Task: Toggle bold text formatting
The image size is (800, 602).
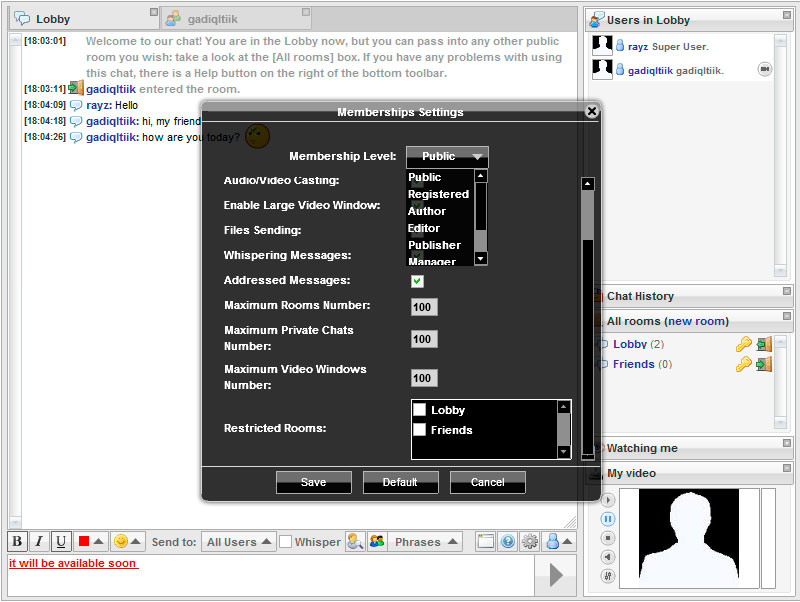Action: tap(18, 541)
